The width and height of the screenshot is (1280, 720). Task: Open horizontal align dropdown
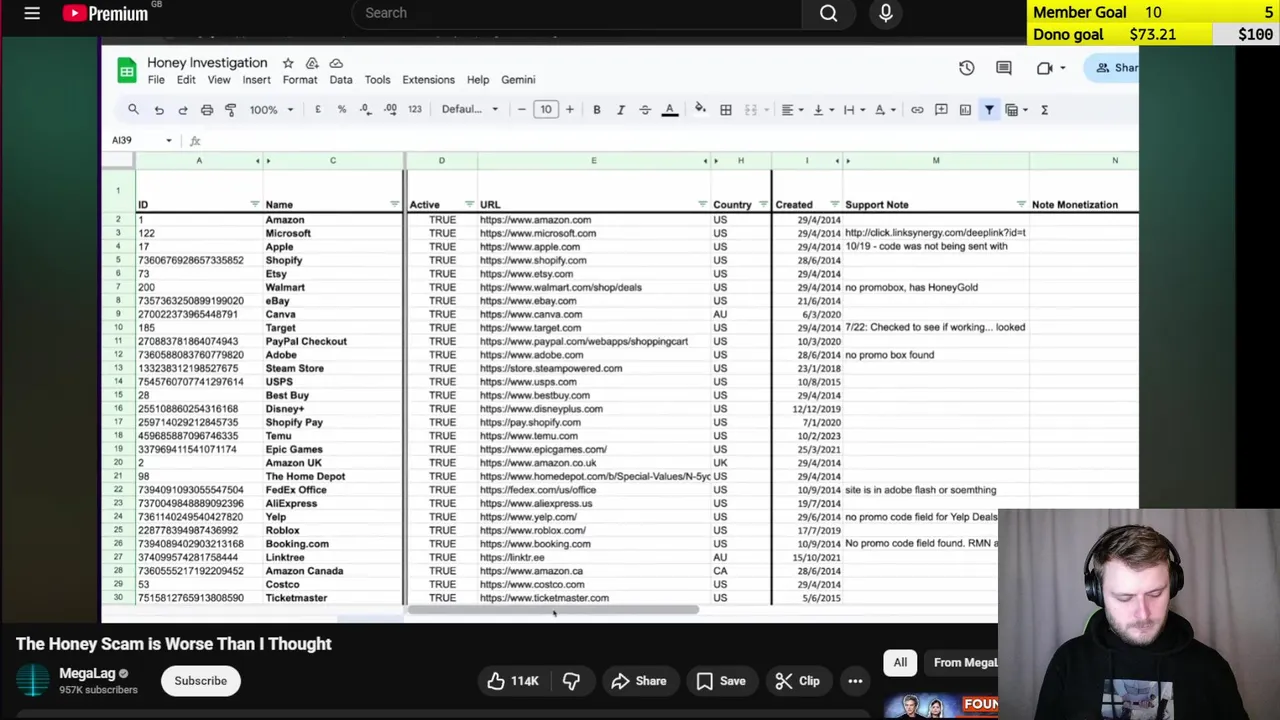pos(793,109)
